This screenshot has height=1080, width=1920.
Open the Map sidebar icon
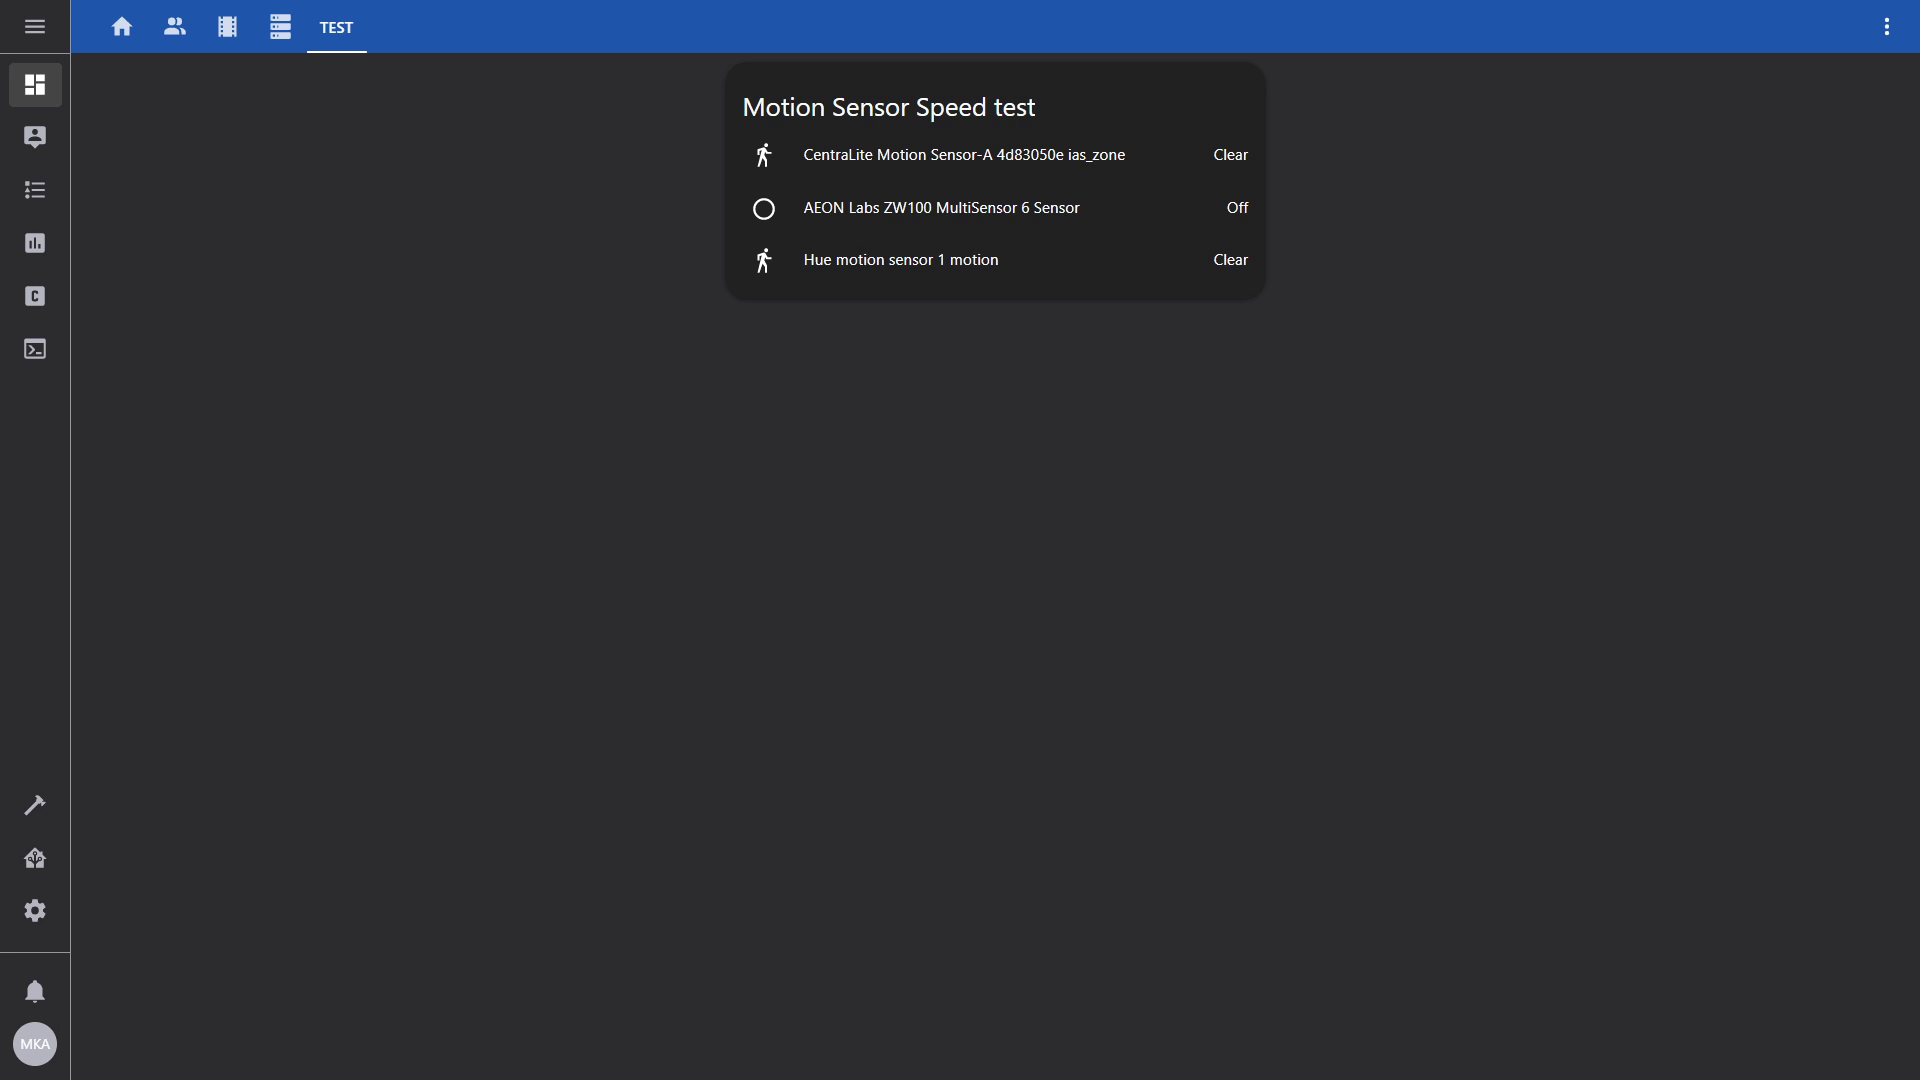(x=35, y=137)
